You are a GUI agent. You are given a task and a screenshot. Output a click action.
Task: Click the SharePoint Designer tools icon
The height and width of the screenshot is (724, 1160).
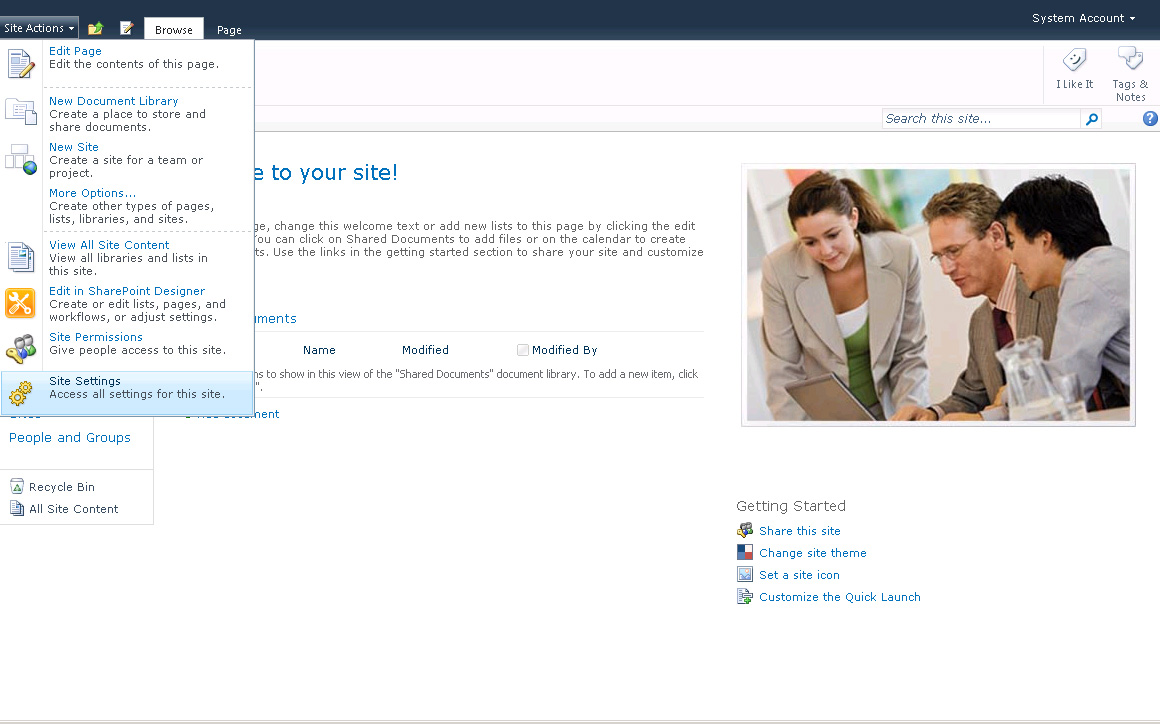[x=20, y=303]
